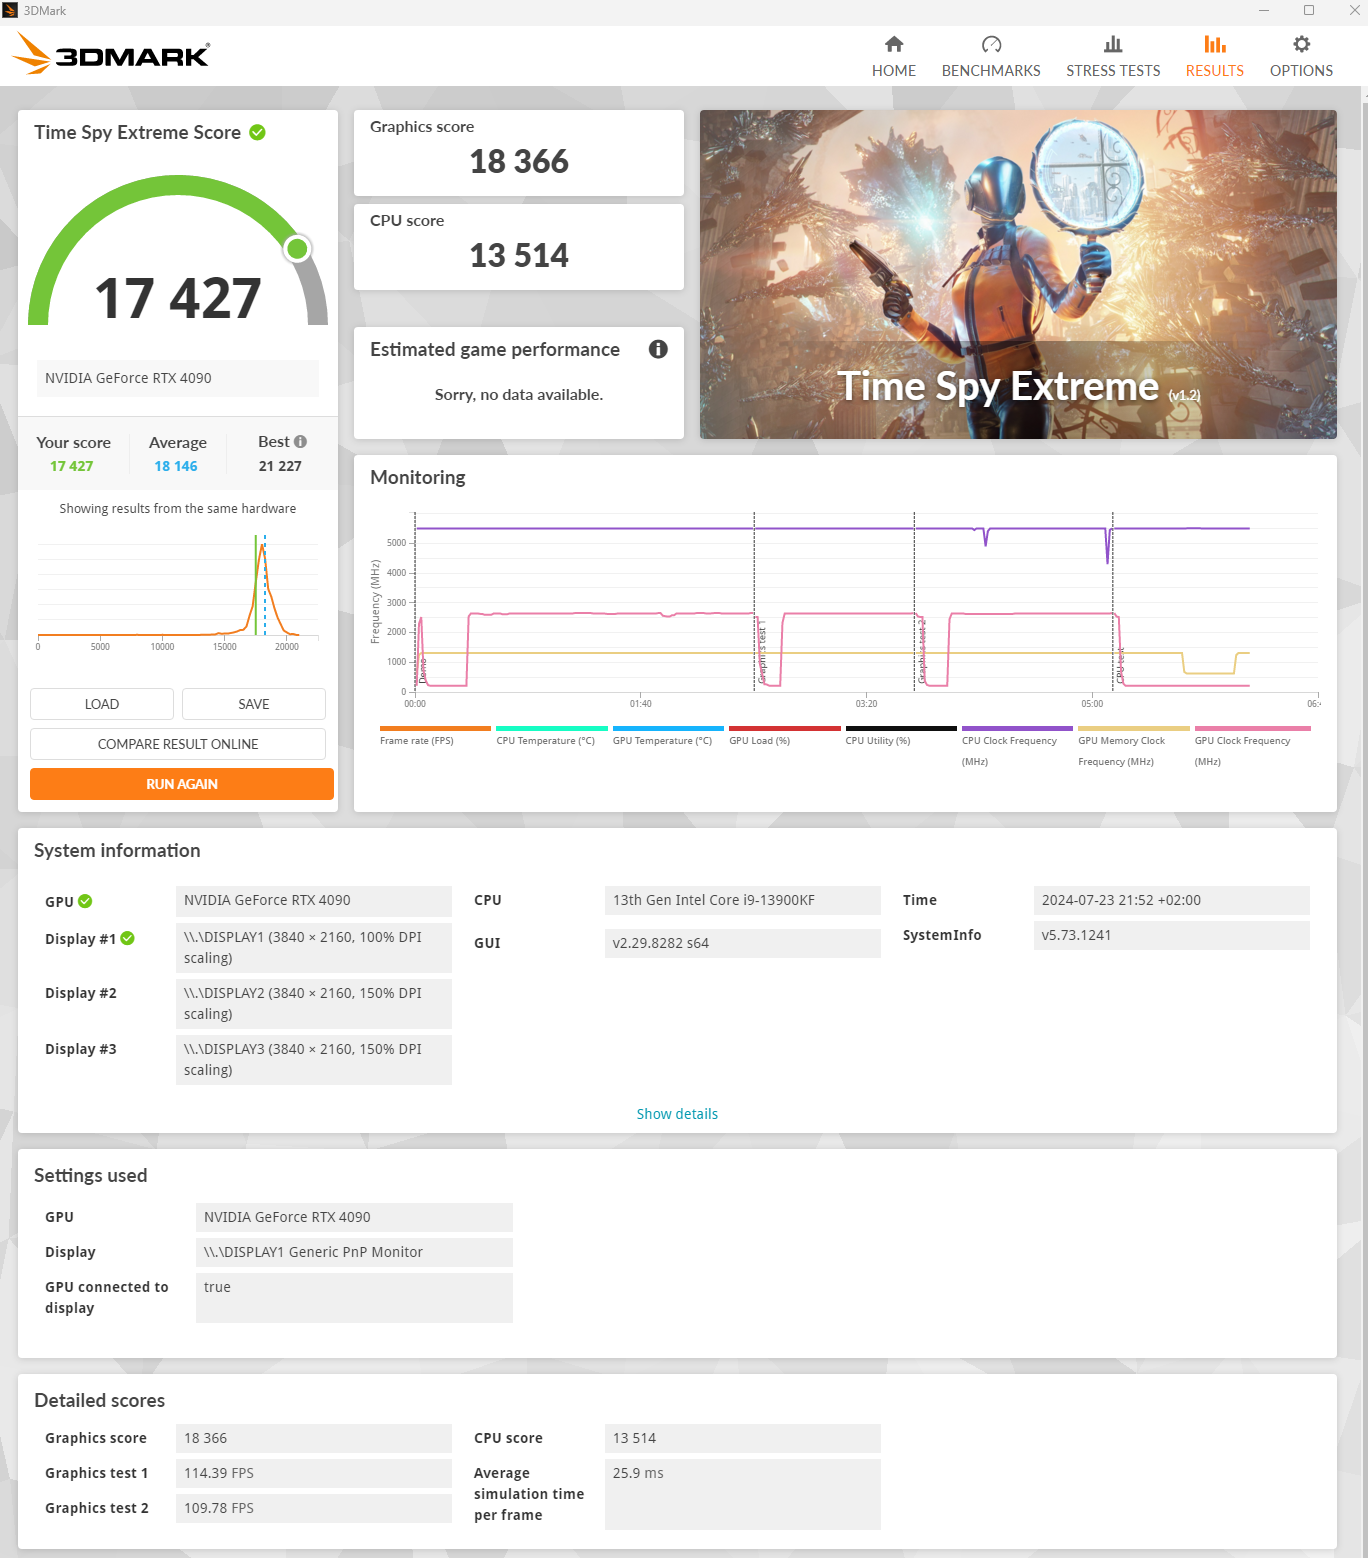Click the Monitoring frequency graph
Viewport: 1368px width, 1558px height.
tap(865, 602)
